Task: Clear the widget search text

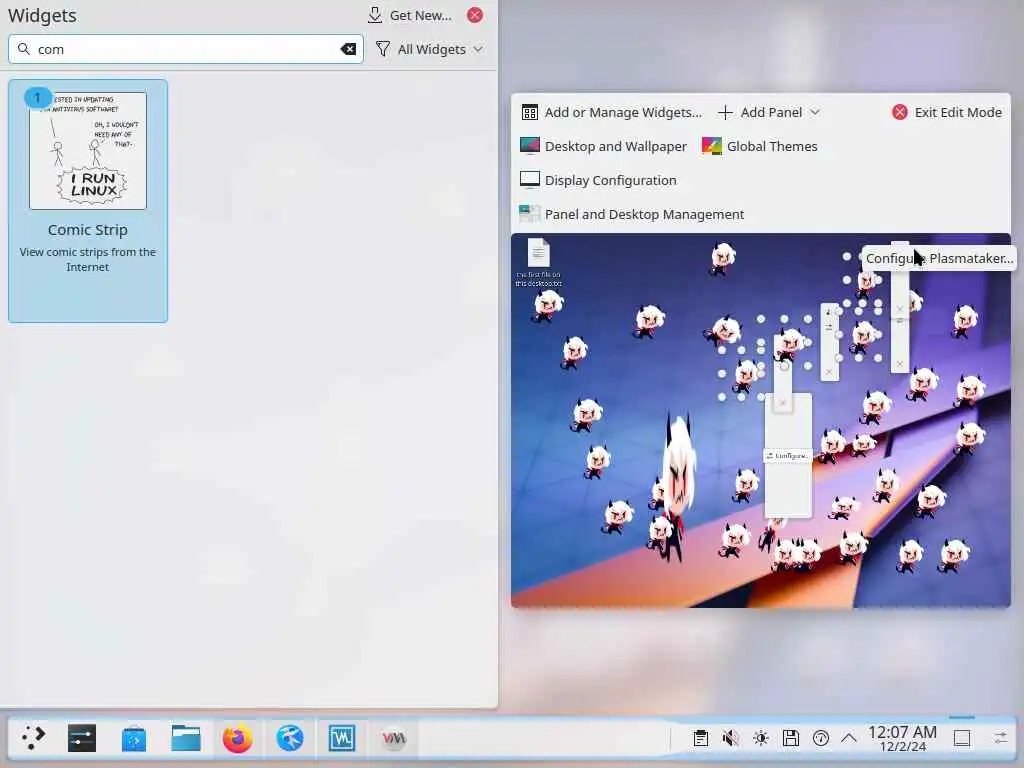Action: [x=349, y=49]
